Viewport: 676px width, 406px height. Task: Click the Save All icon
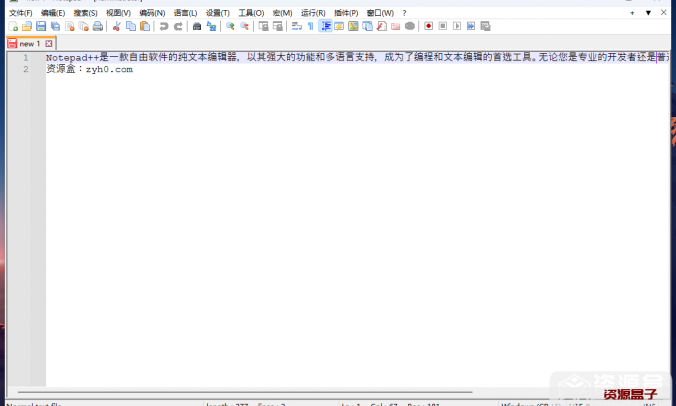point(55,26)
